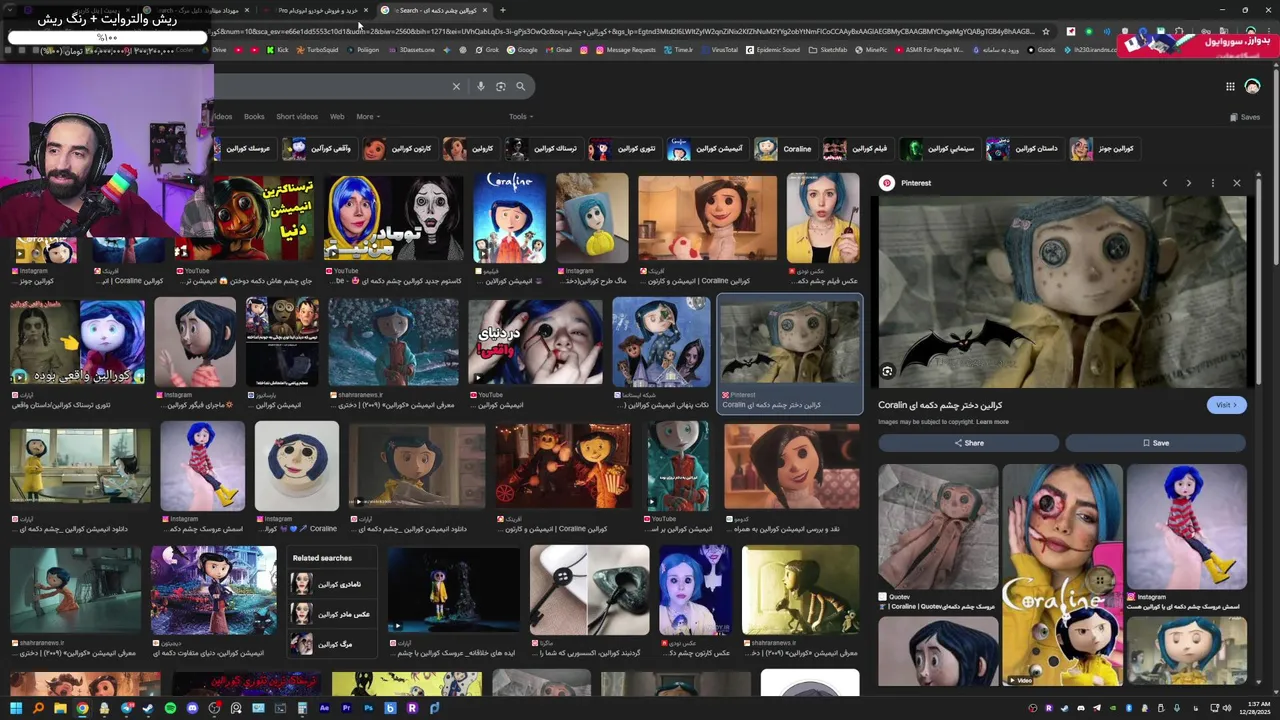Image resolution: width=1280 pixels, height=720 pixels.
Task: Open the Windows Start menu
Action: (16, 709)
